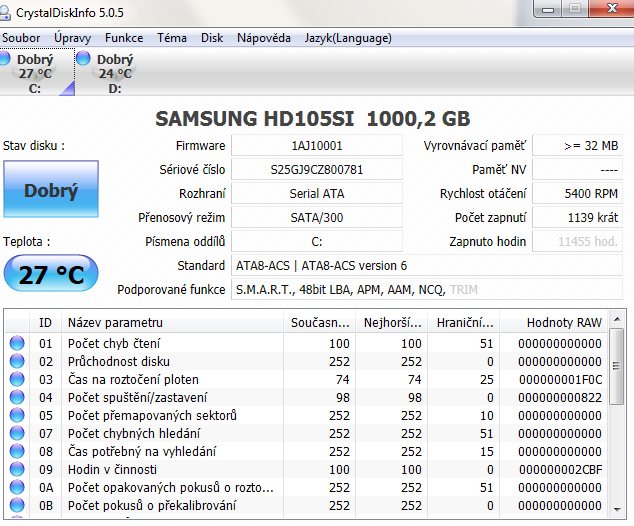Click the 1139 krát power-on count field

(x=577, y=218)
